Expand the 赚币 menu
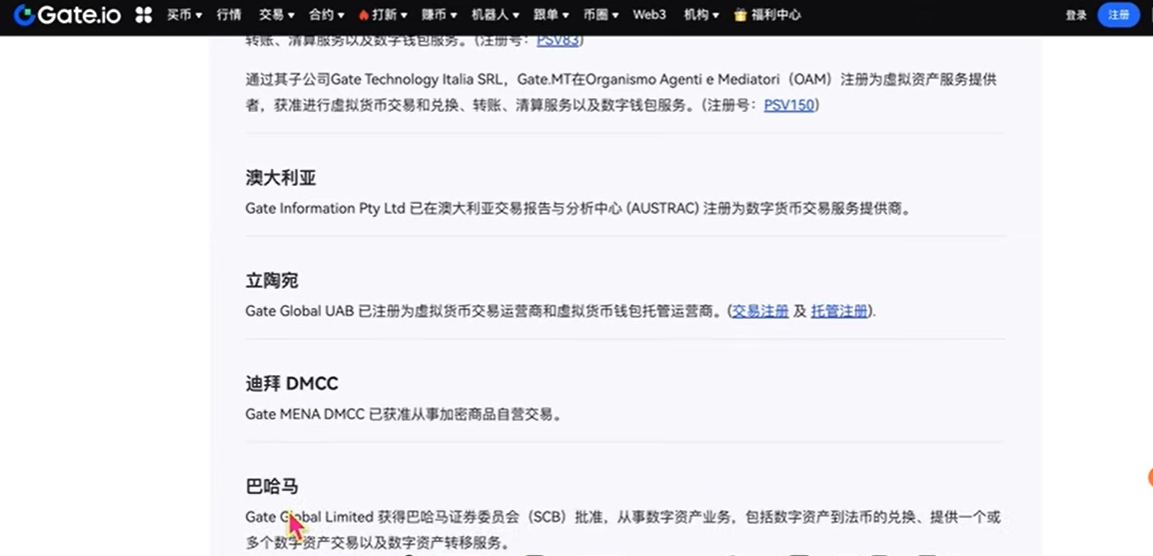The width and height of the screenshot is (1153, 556). click(x=439, y=15)
